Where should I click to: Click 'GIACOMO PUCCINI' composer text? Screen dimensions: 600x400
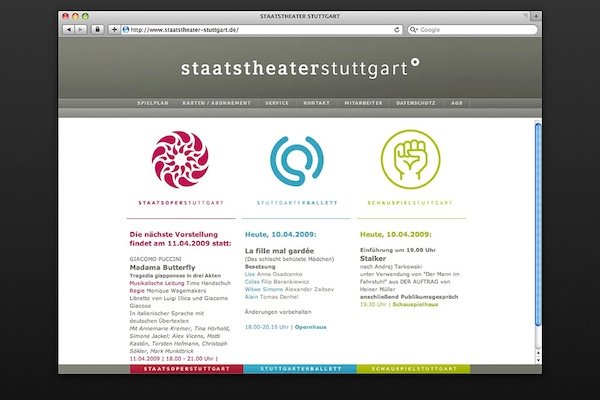[155, 259]
